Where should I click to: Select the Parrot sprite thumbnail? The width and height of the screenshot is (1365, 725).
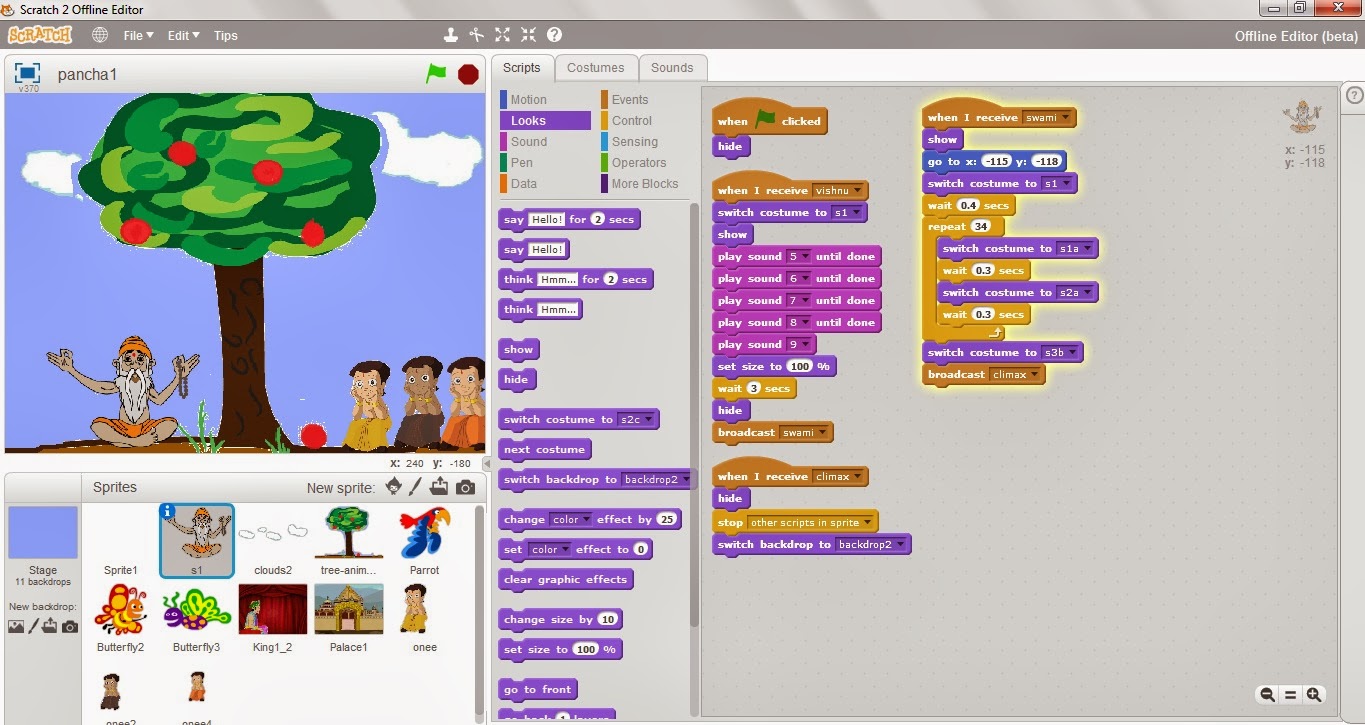click(424, 535)
